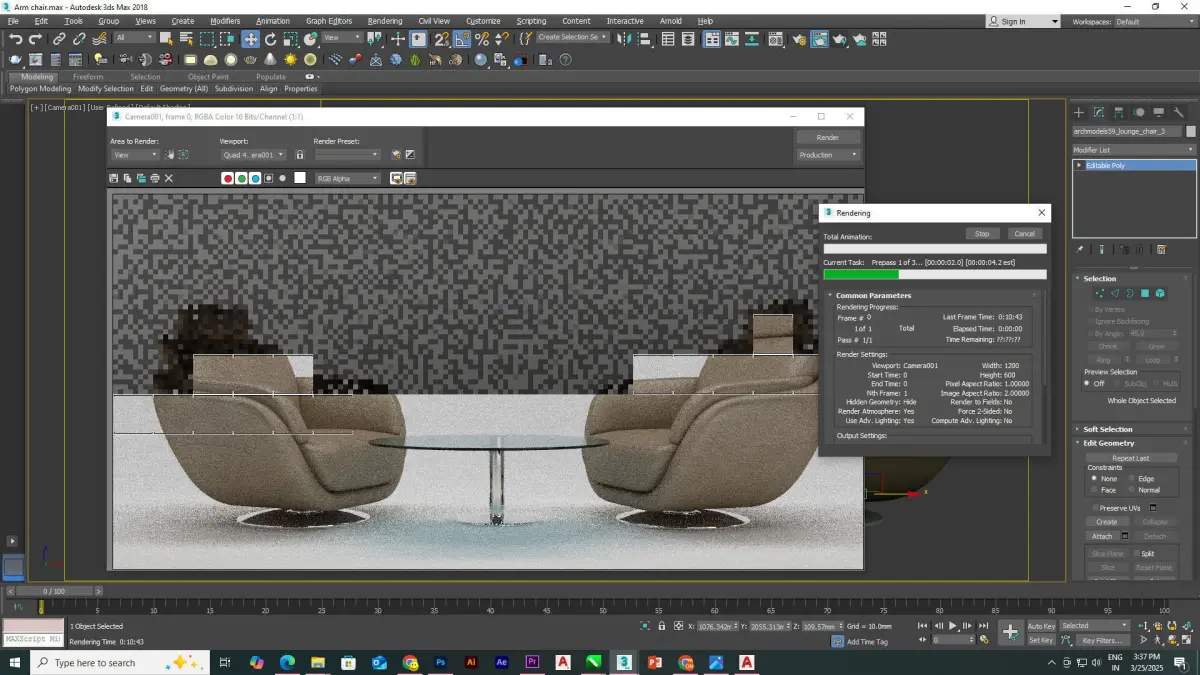Select the Edge constraint radio button
The image size is (1200, 675).
click(1133, 479)
